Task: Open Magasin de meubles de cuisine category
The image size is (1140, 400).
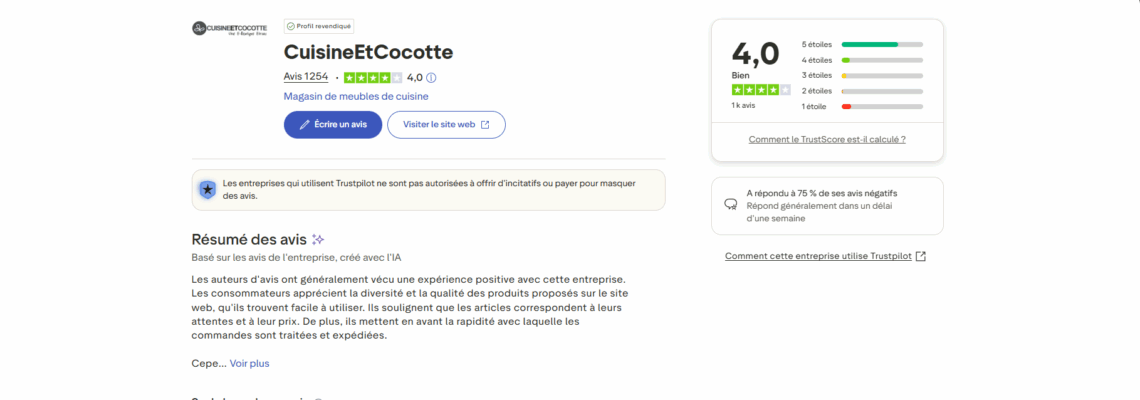Action: click(356, 96)
